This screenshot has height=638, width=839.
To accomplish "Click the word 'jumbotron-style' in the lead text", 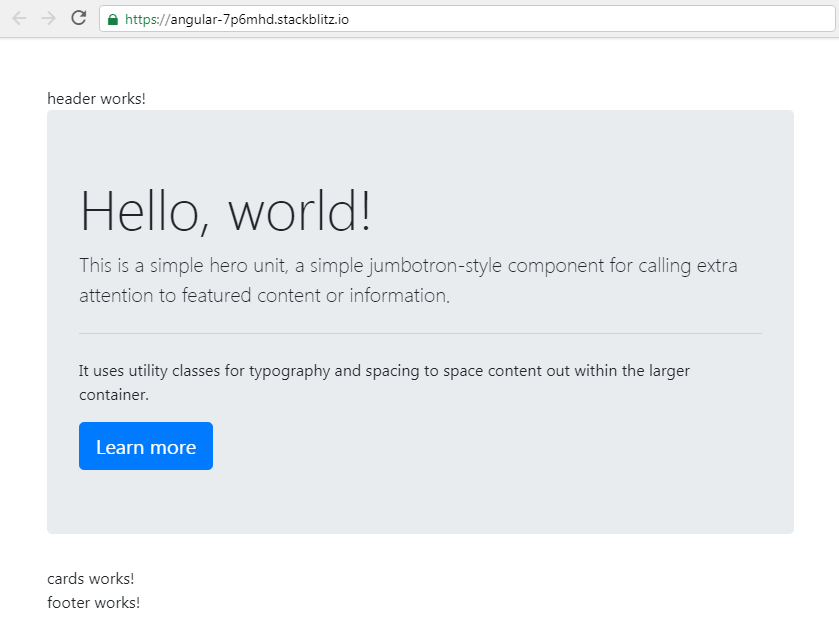I will coord(435,266).
